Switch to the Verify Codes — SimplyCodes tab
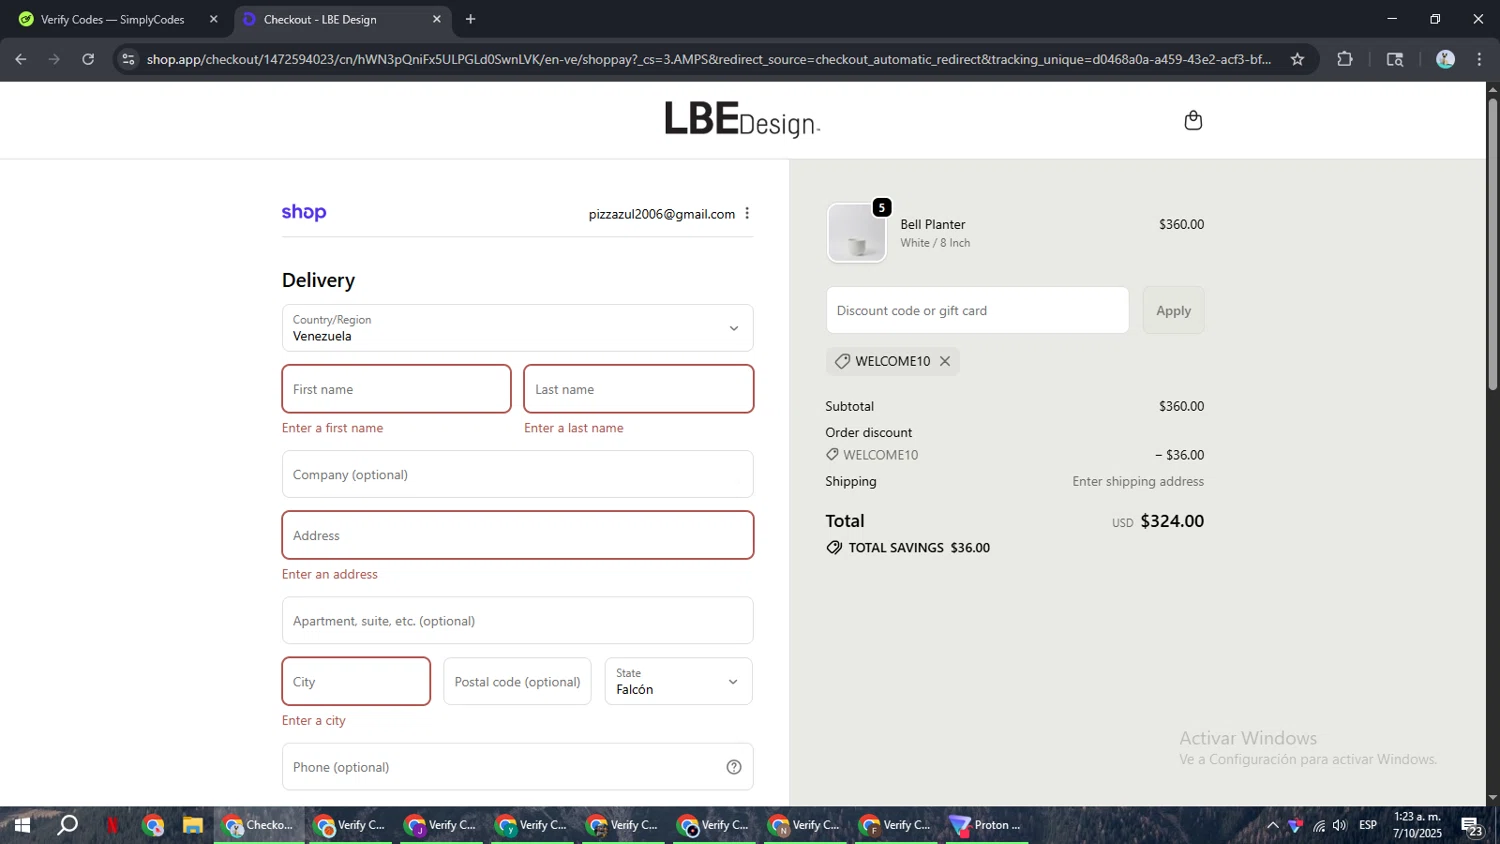The width and height of the screenshot is (1500, 844). tap(117, 19)
